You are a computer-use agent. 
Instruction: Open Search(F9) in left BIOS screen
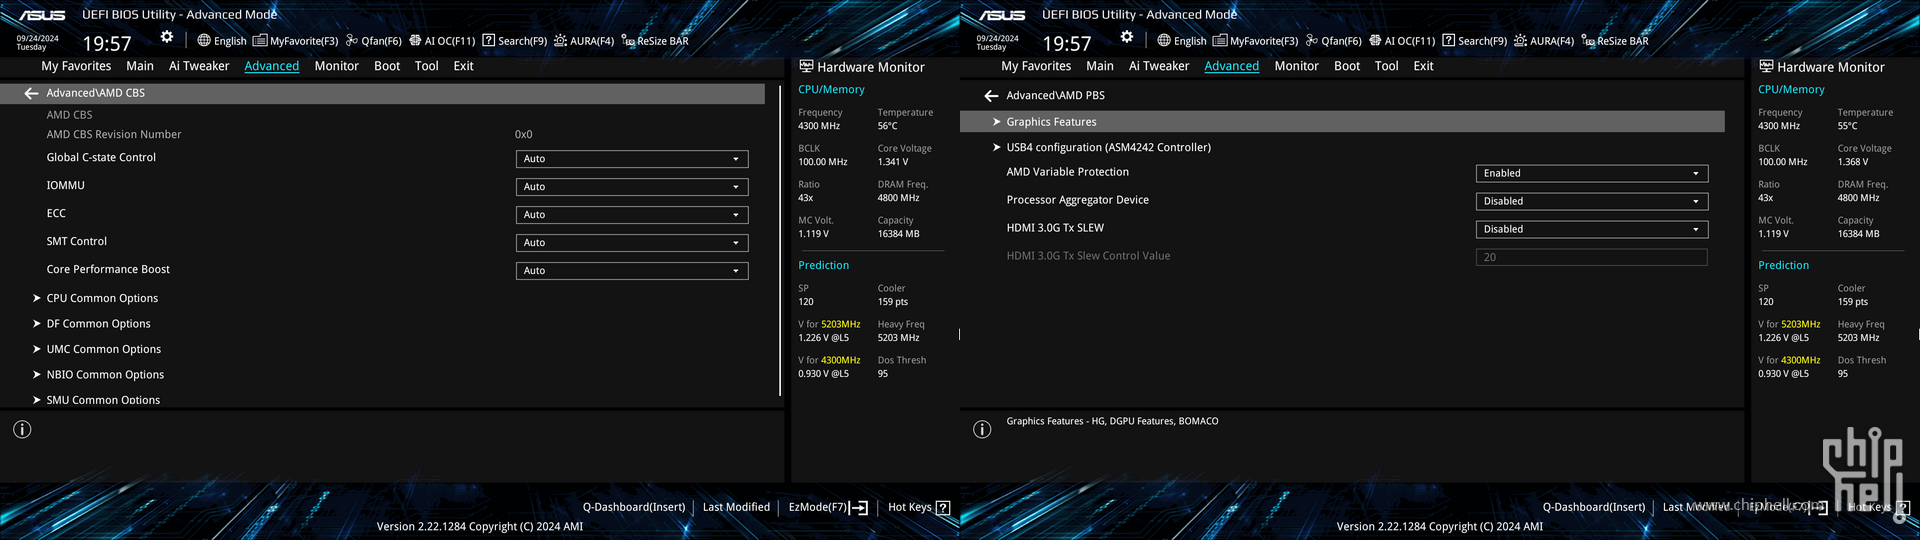[515, 41]
